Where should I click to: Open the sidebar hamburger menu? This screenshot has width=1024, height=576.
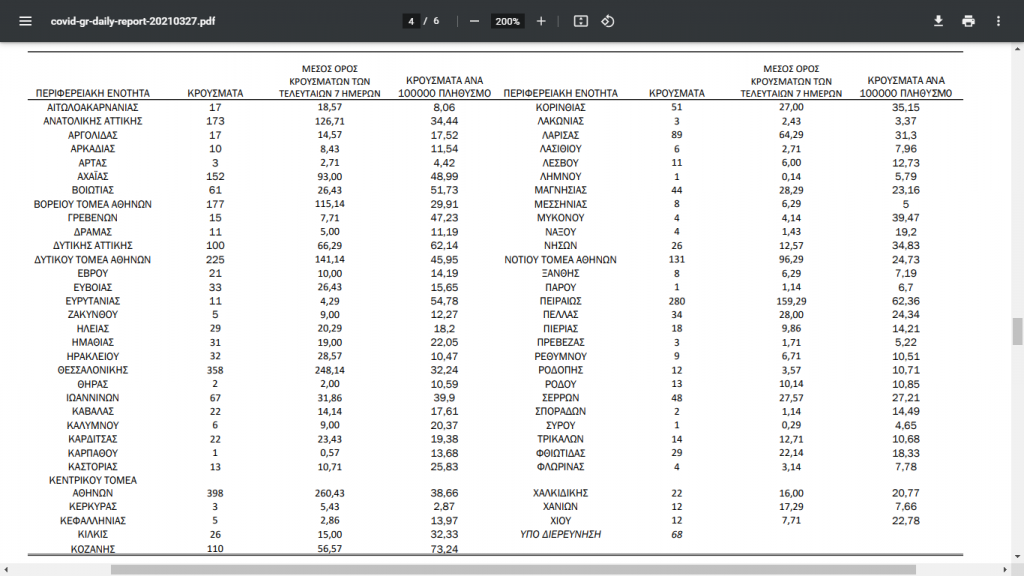[25, 21]
